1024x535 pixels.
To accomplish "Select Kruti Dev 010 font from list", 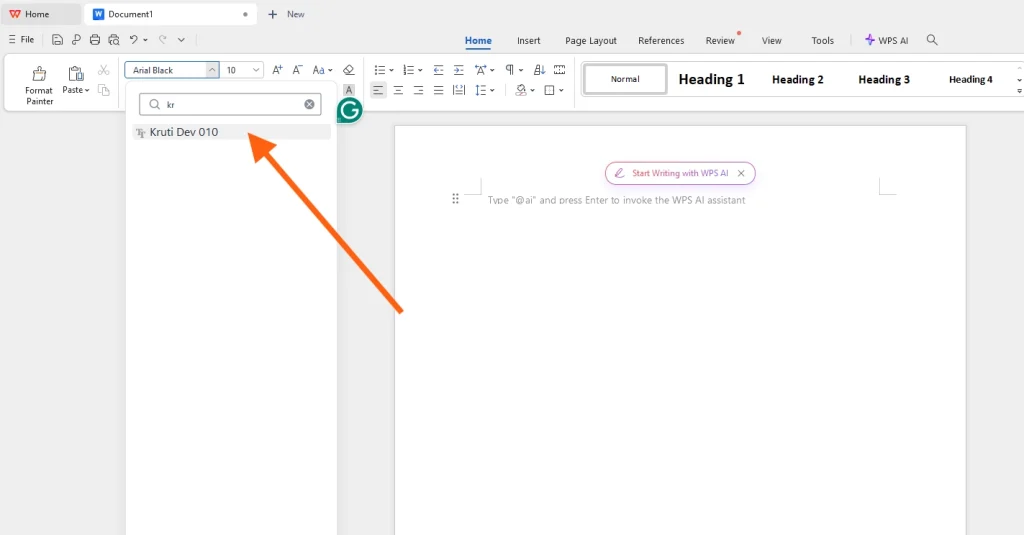I will (183, 132).
